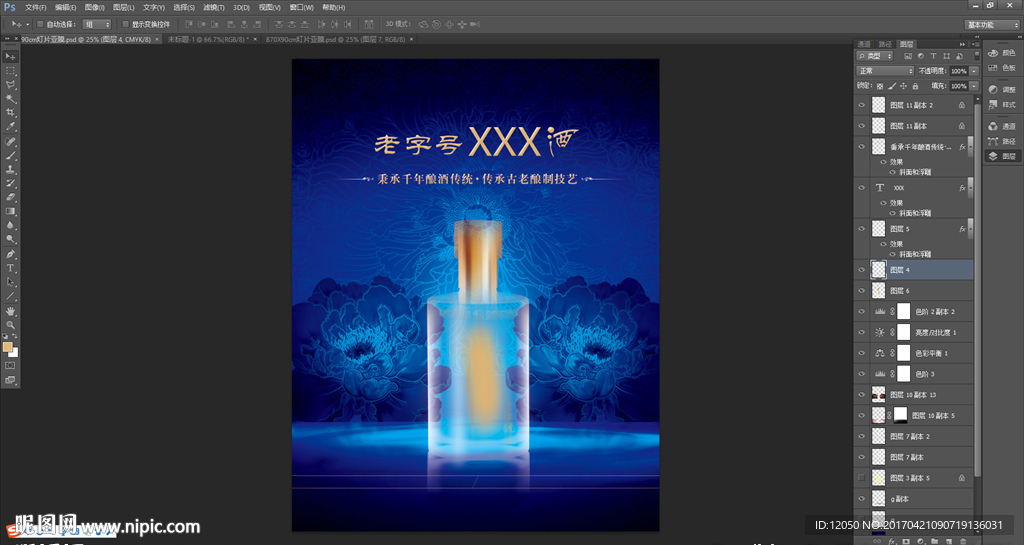The image size is (1024, 545).
Task: Switch to the 路径 tab in layers panel
Action: coord(885,44)
